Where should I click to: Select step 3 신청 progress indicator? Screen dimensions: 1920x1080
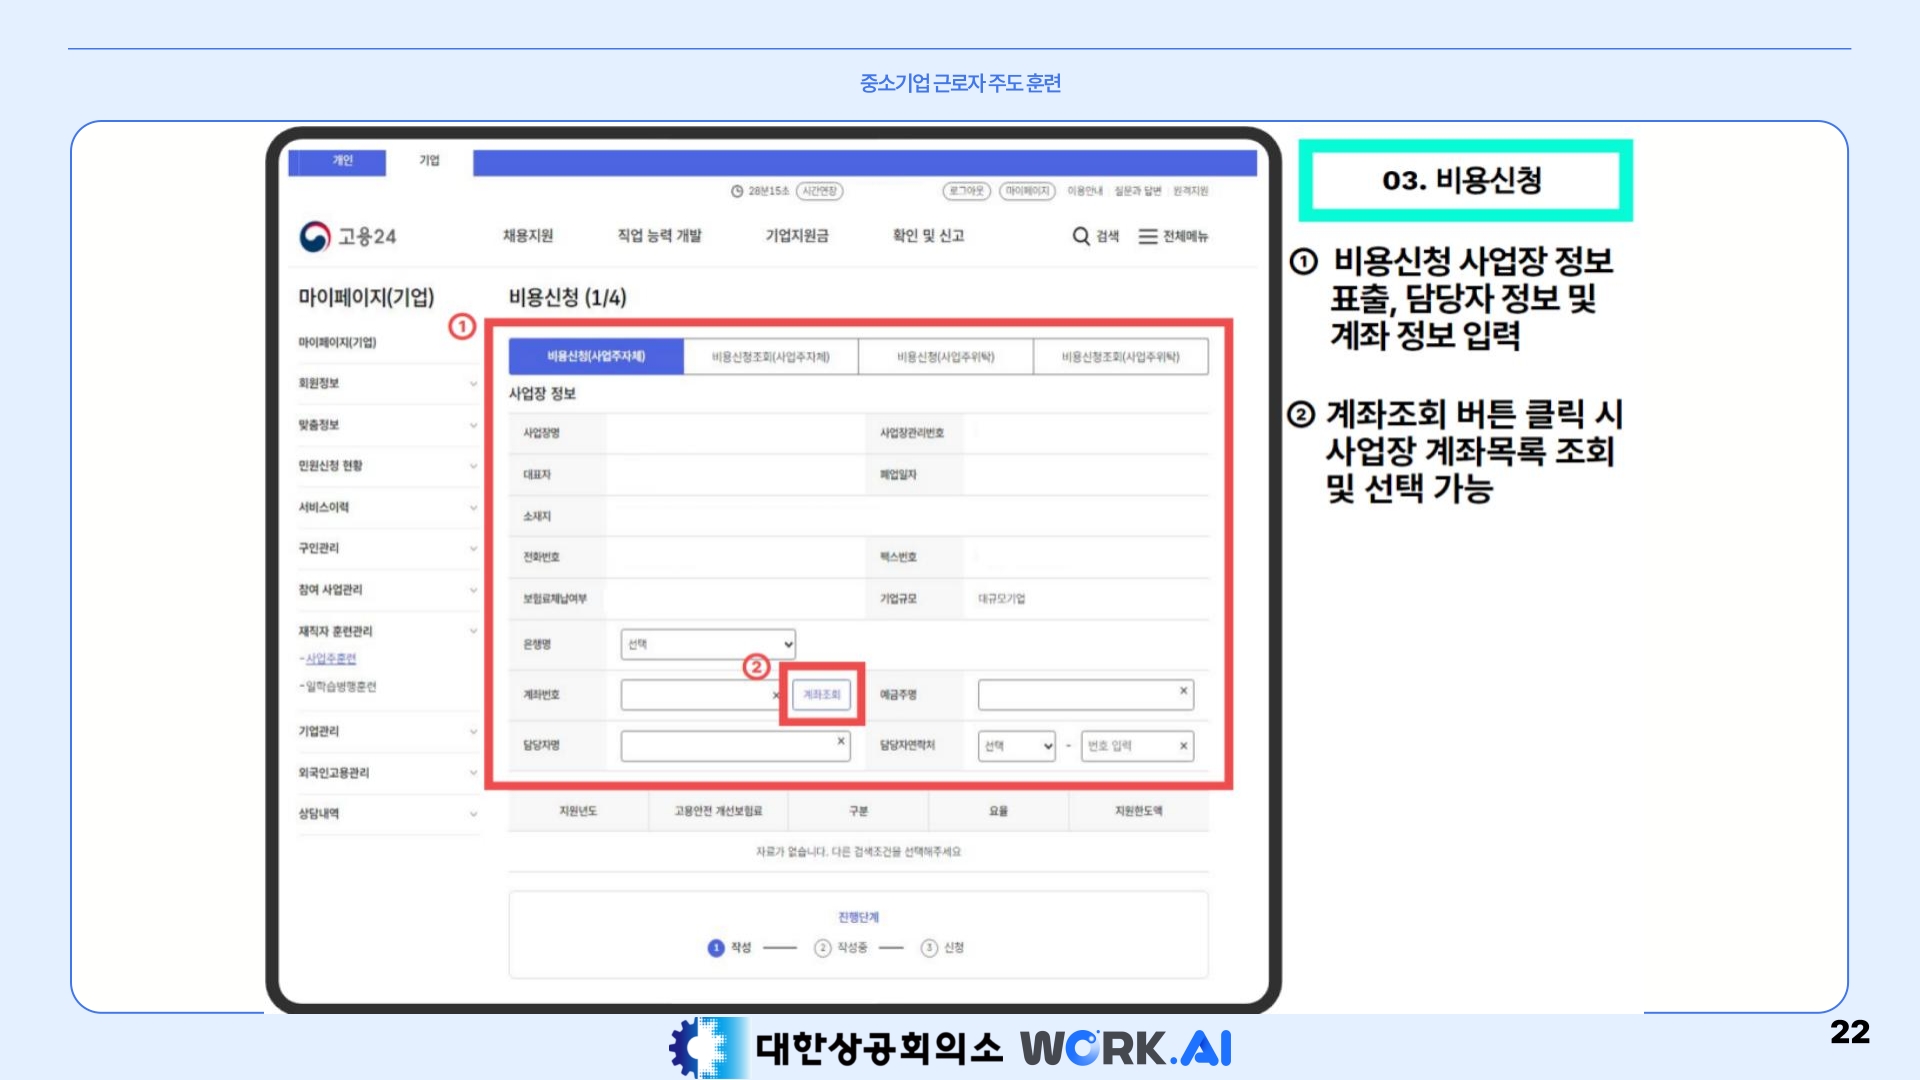tap(929, 948)
